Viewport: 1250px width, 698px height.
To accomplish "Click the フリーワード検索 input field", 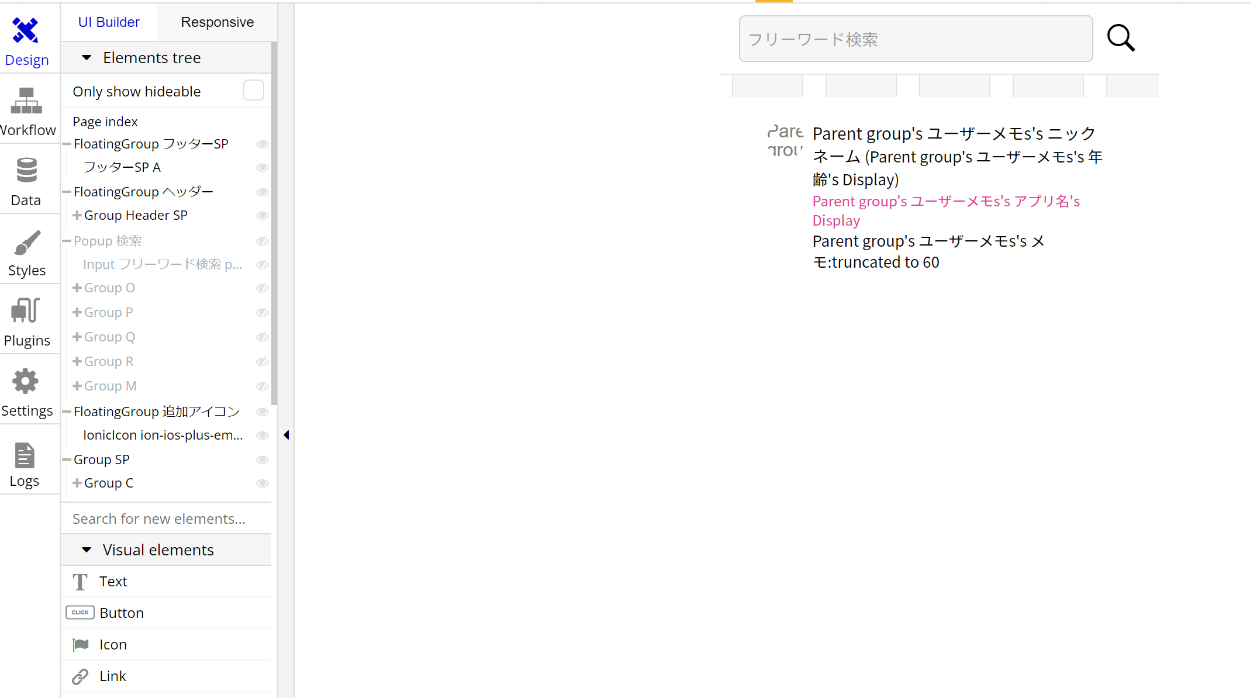I will point(915,39).
